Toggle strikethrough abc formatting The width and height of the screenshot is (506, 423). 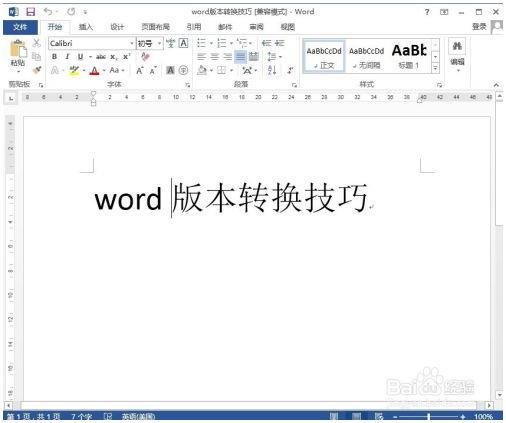101,57
